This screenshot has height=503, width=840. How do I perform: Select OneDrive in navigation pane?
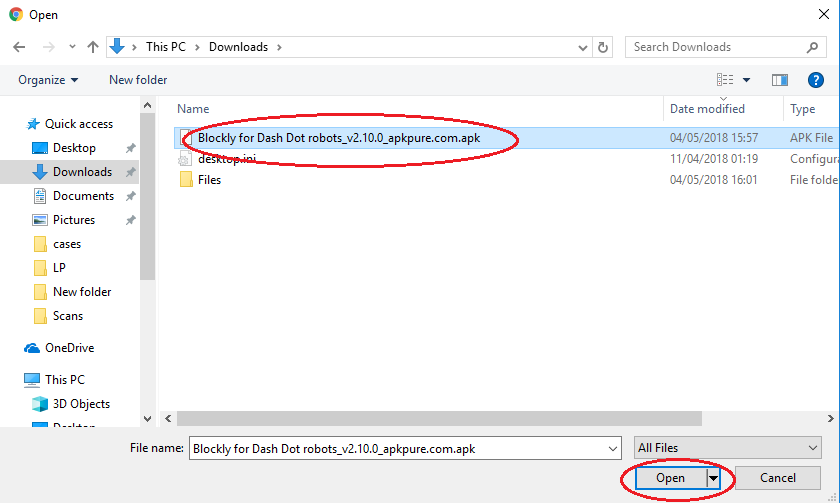(x=69, y=348)
